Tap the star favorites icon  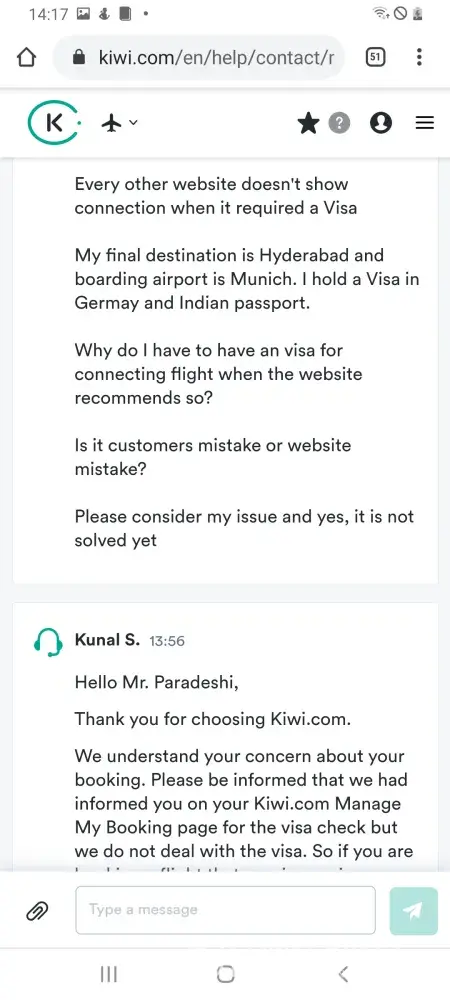pyautogui.click(x=308, y=123)
